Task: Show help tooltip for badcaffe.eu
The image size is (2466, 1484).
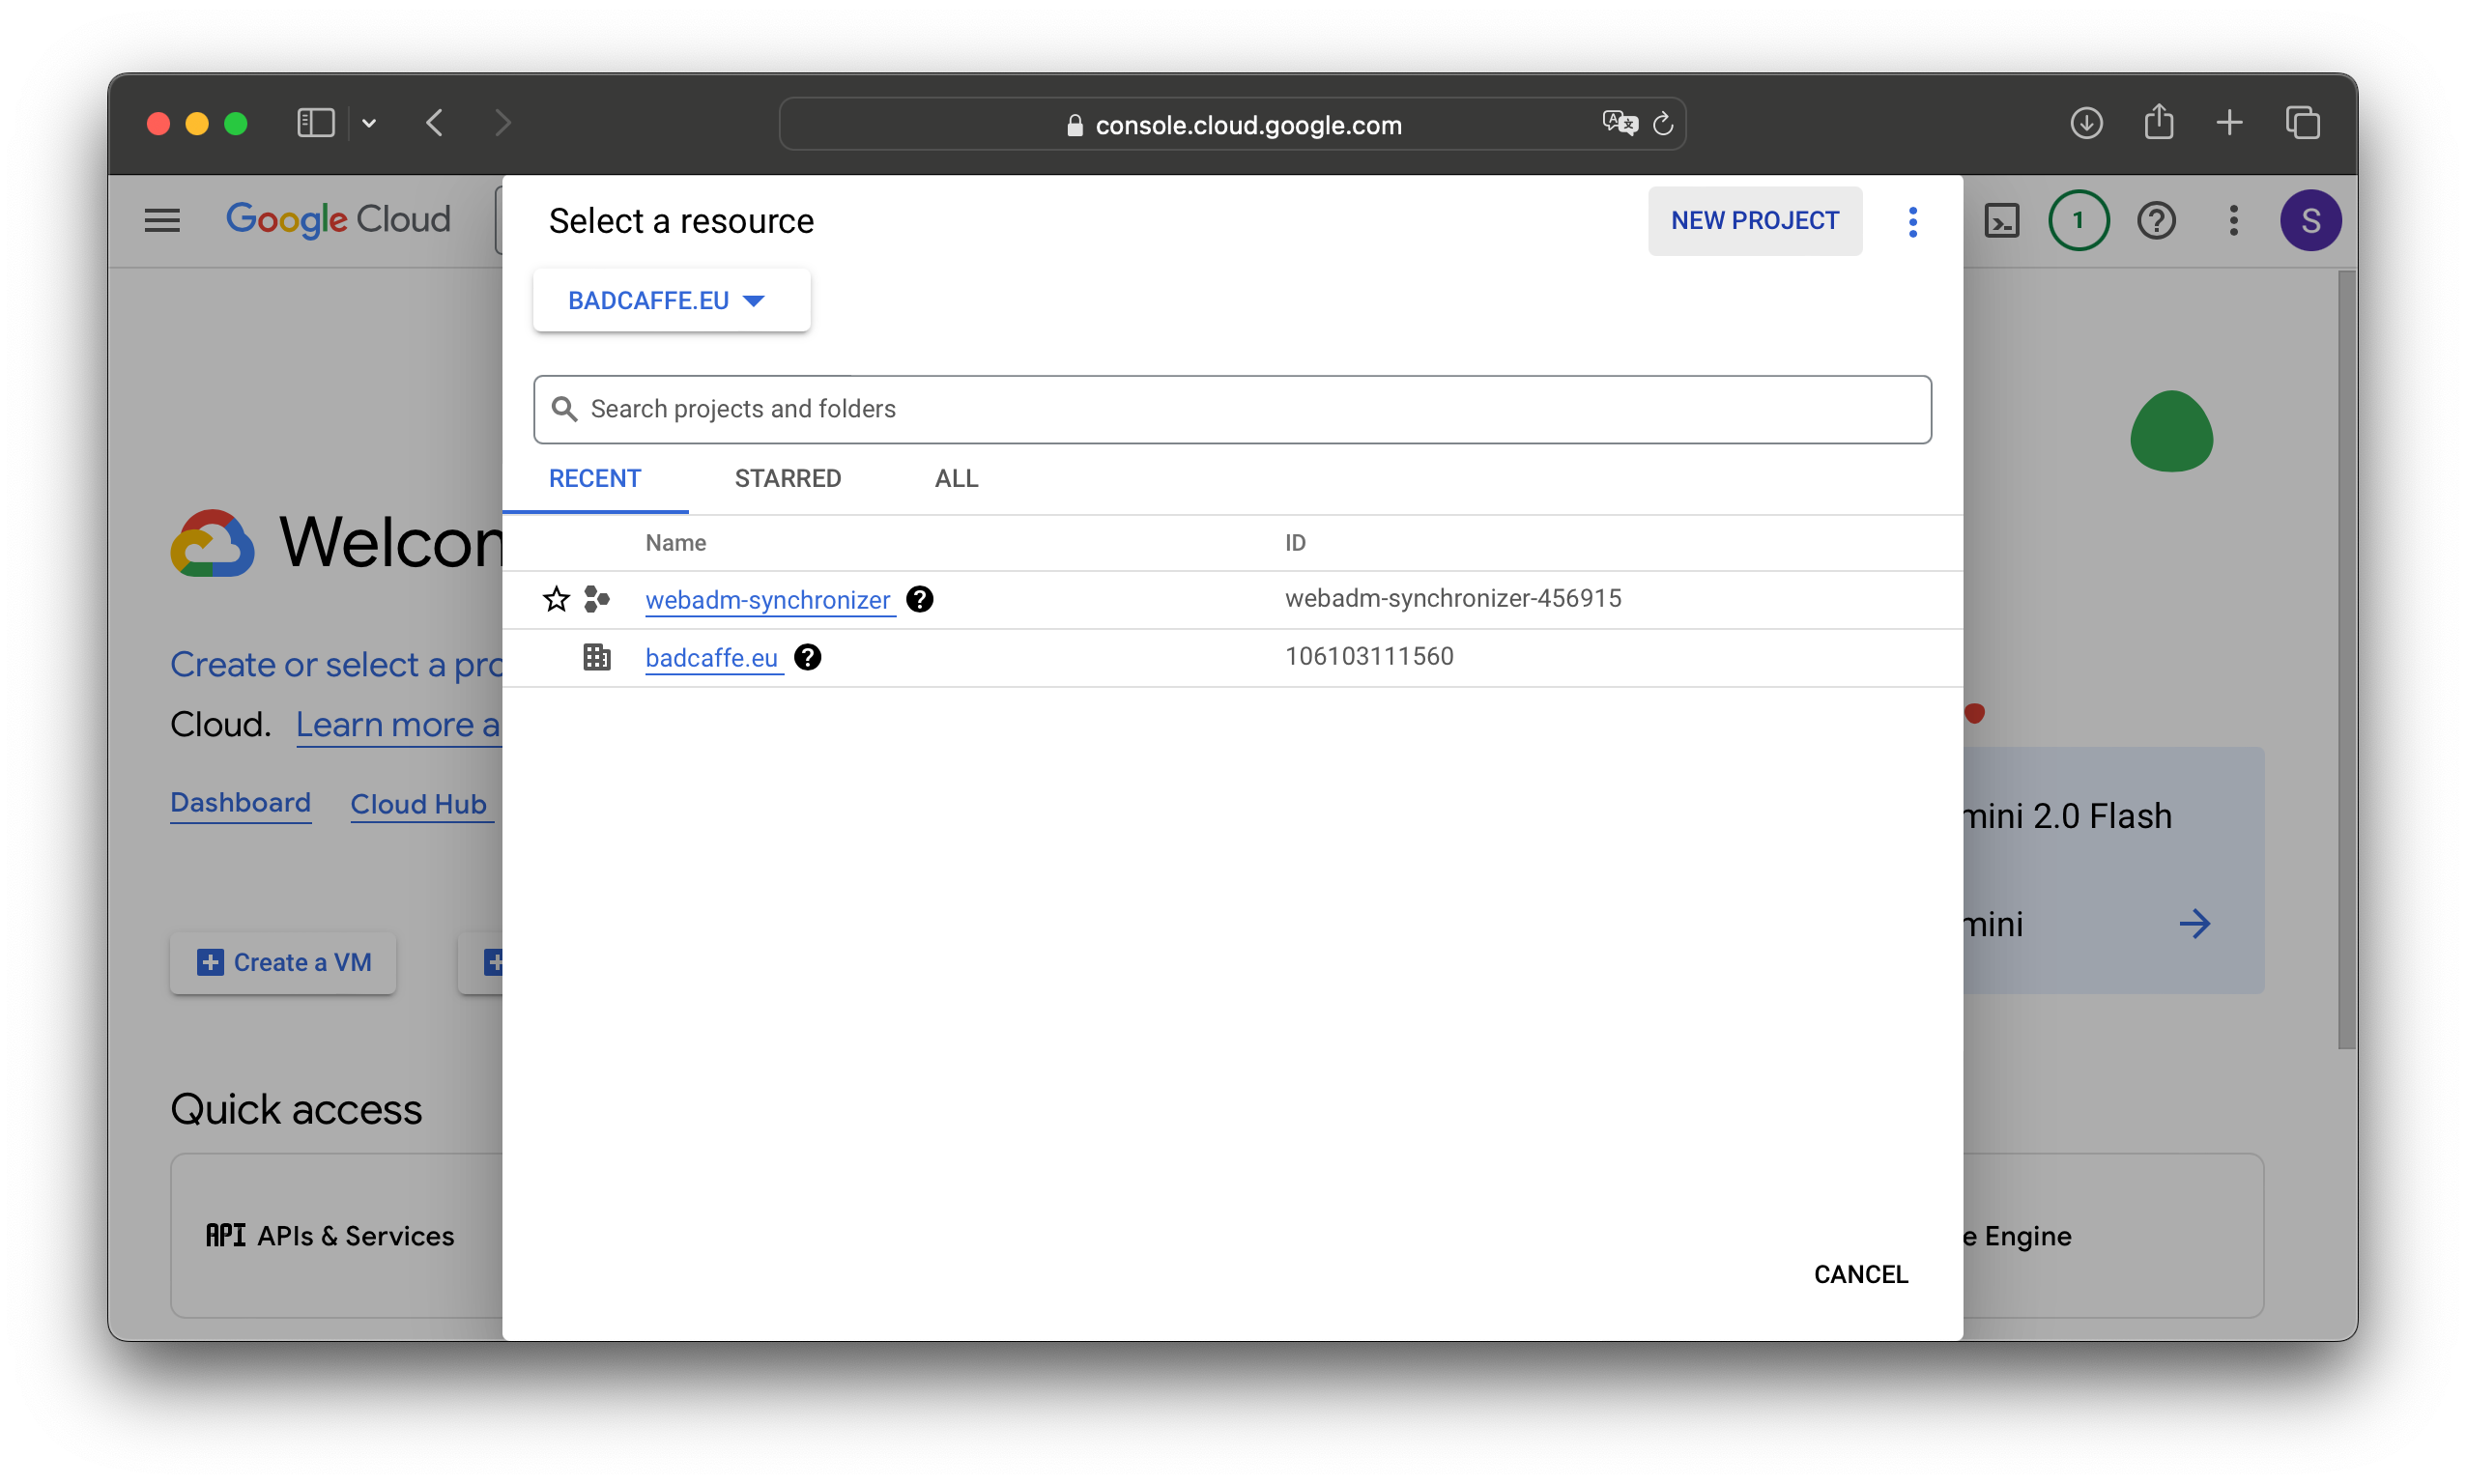Action: [807, 657]
